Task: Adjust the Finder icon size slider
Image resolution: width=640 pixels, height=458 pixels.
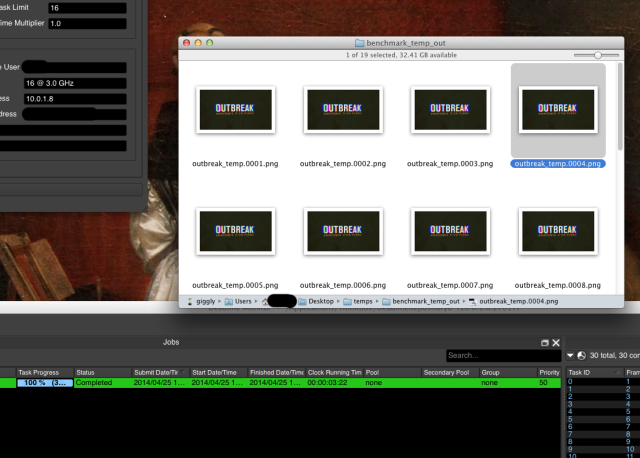Action: click(x=596, y=55)
